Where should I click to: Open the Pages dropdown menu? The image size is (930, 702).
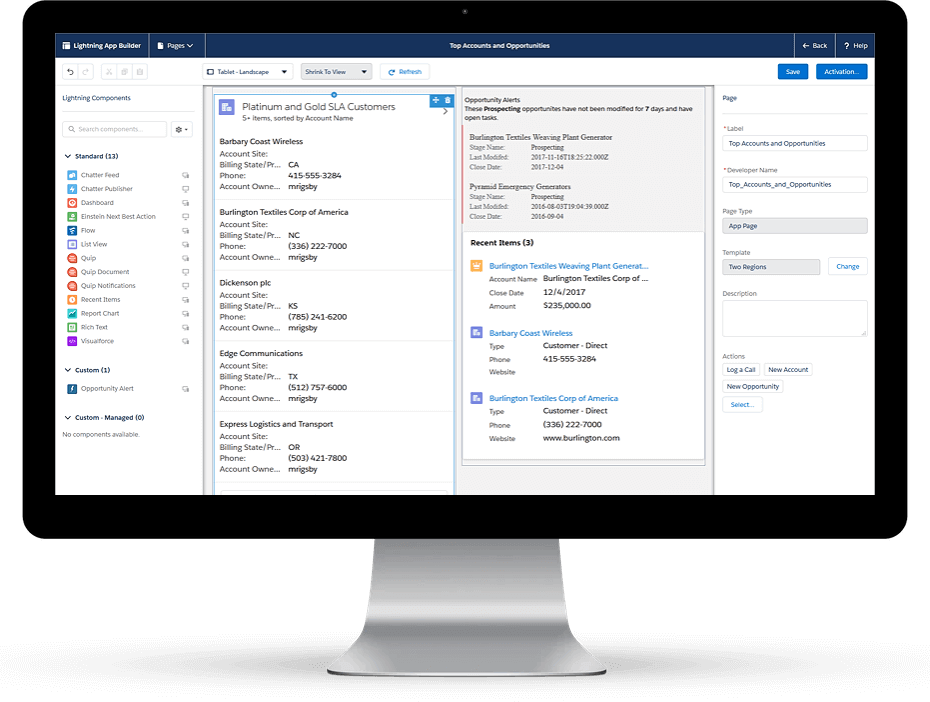point(176,46)
